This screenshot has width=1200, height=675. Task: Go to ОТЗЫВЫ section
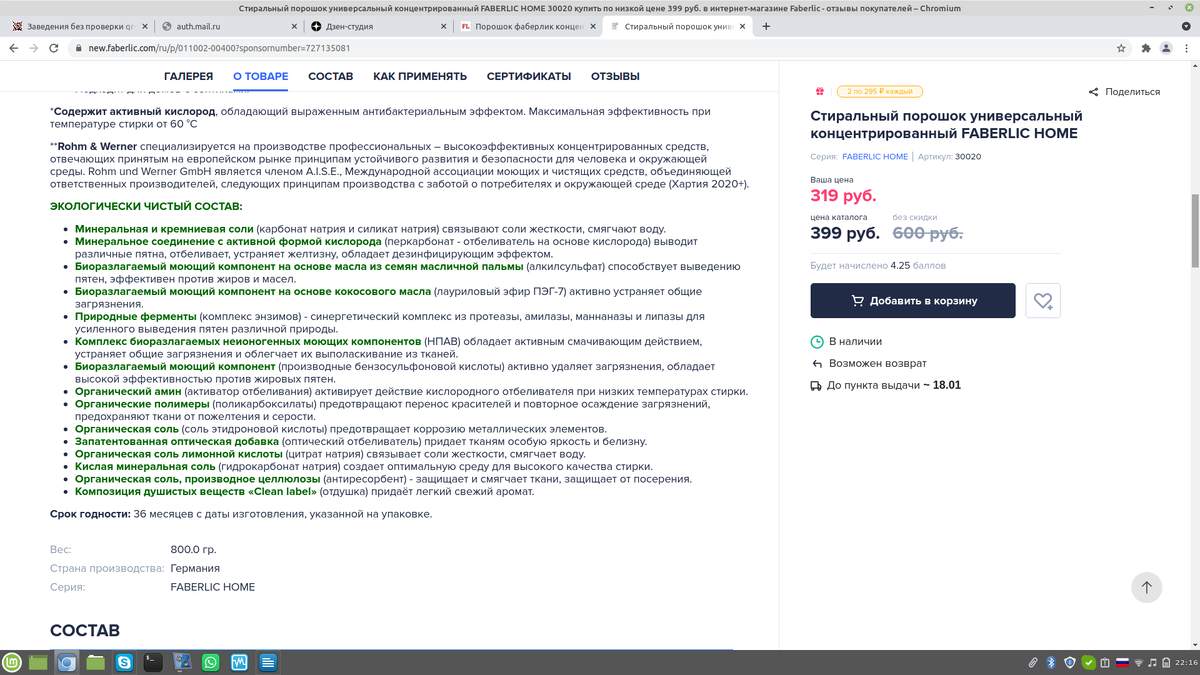[x=615, y=76]
